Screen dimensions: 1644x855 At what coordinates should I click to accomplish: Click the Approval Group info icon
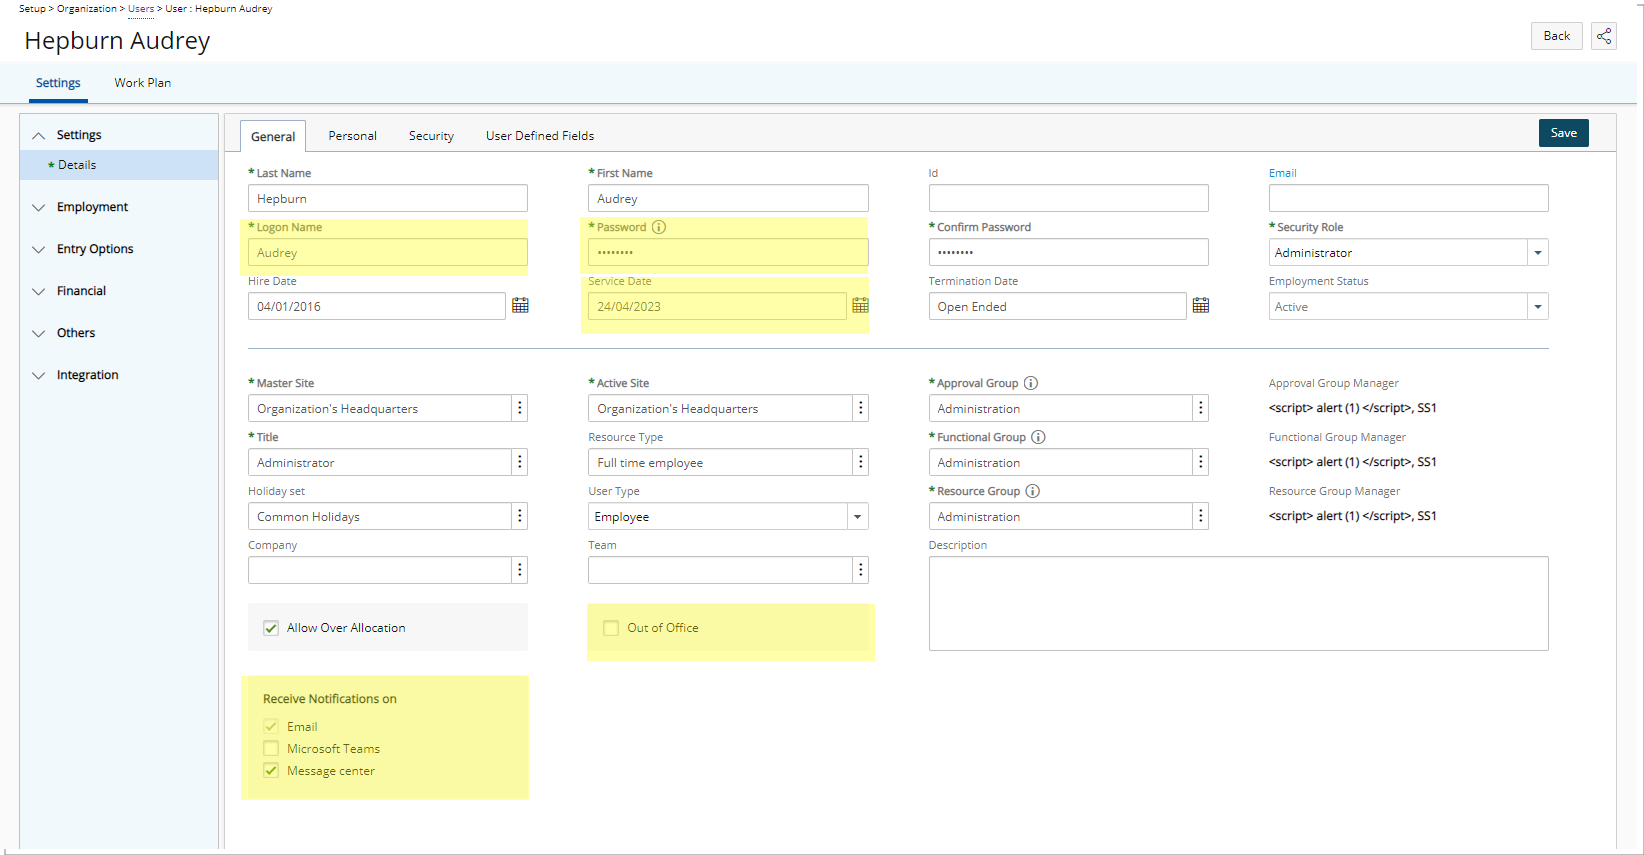pyautogui.click(x=1031, y=383)
